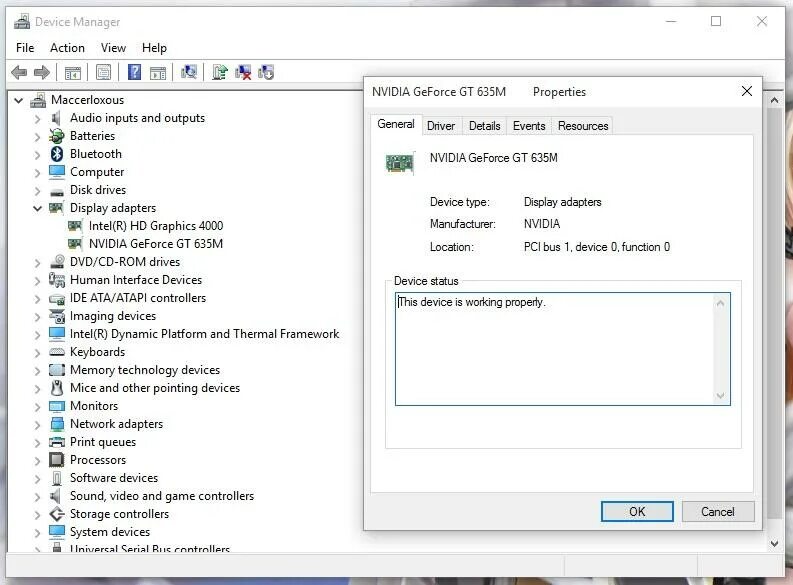Expand the Software devices category
Viewport: 793px width, 585px height.
click(37, 478)
